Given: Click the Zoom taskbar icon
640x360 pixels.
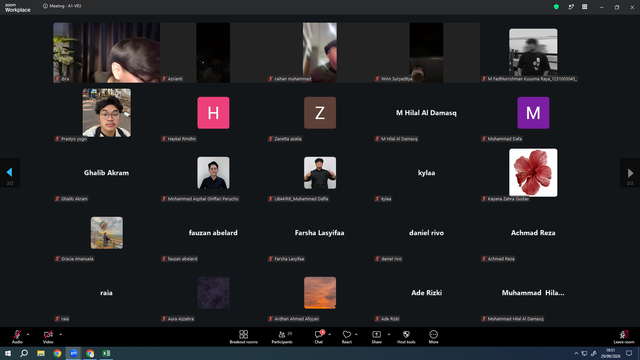Looking at the screenshot, I should tap(73, 353).
